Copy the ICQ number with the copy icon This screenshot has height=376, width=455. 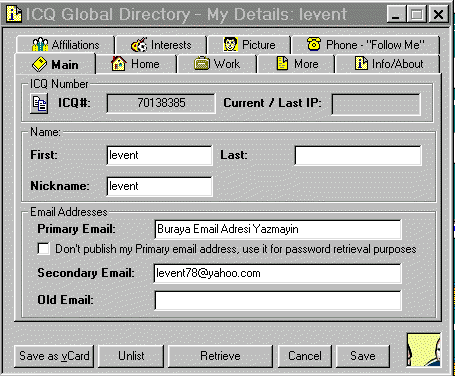(39, 103)
